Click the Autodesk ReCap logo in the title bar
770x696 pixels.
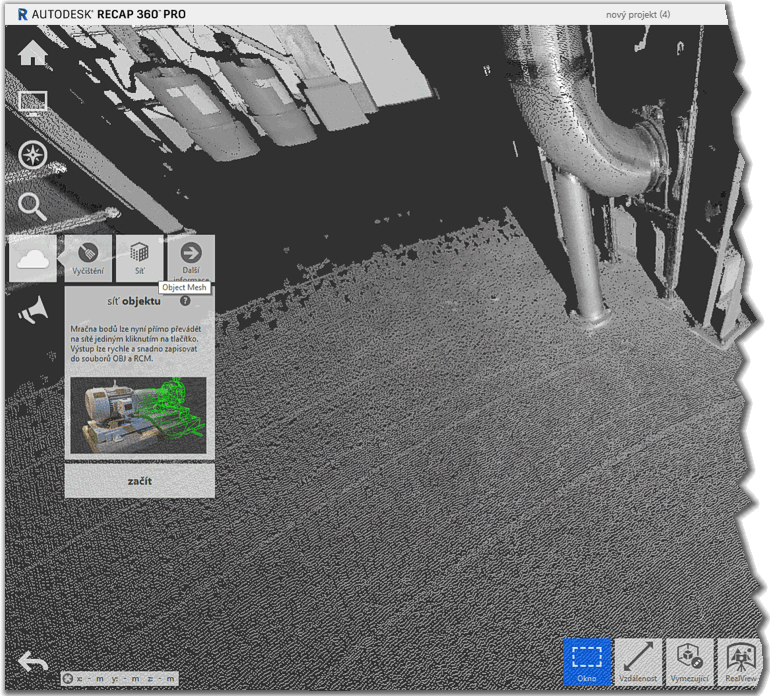(22, 14)
